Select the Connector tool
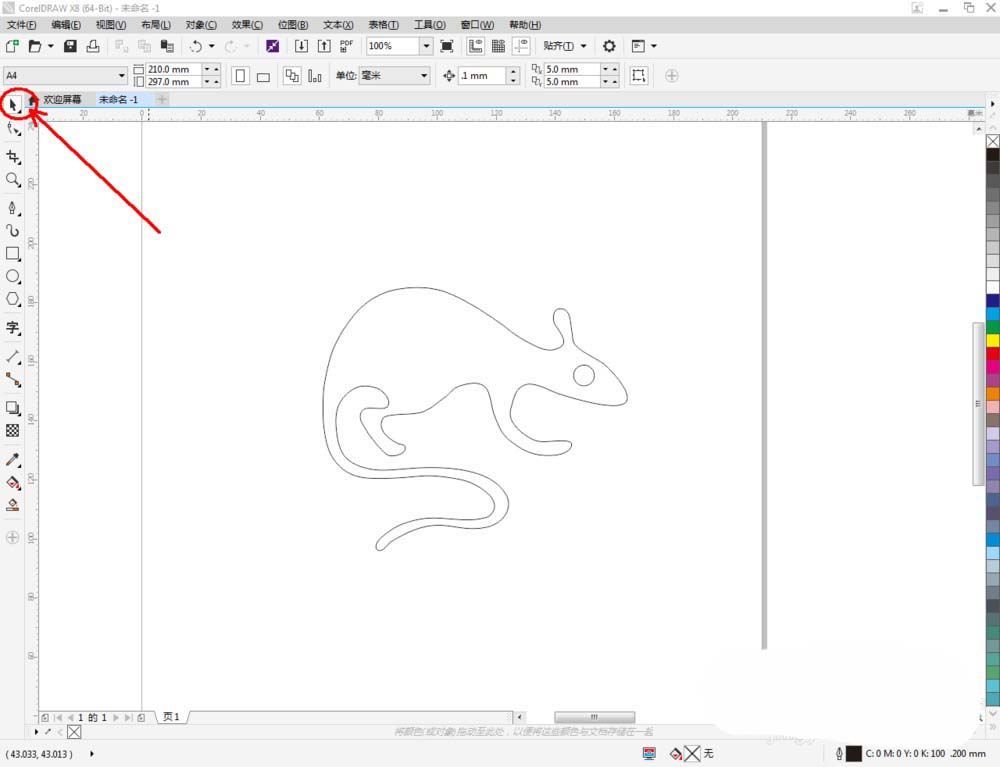The height and width of the screenshot is (767, 1000). pyautogui.click(x=13, y=380)
